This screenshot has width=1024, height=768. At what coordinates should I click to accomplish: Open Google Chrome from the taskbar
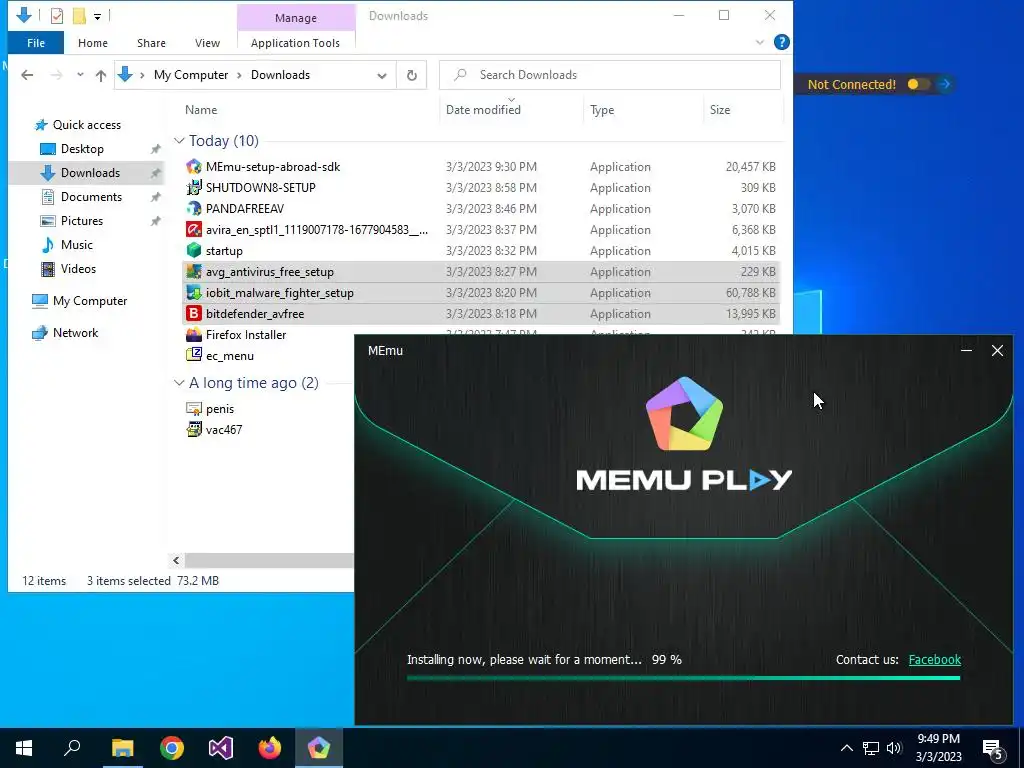[172, 748]
